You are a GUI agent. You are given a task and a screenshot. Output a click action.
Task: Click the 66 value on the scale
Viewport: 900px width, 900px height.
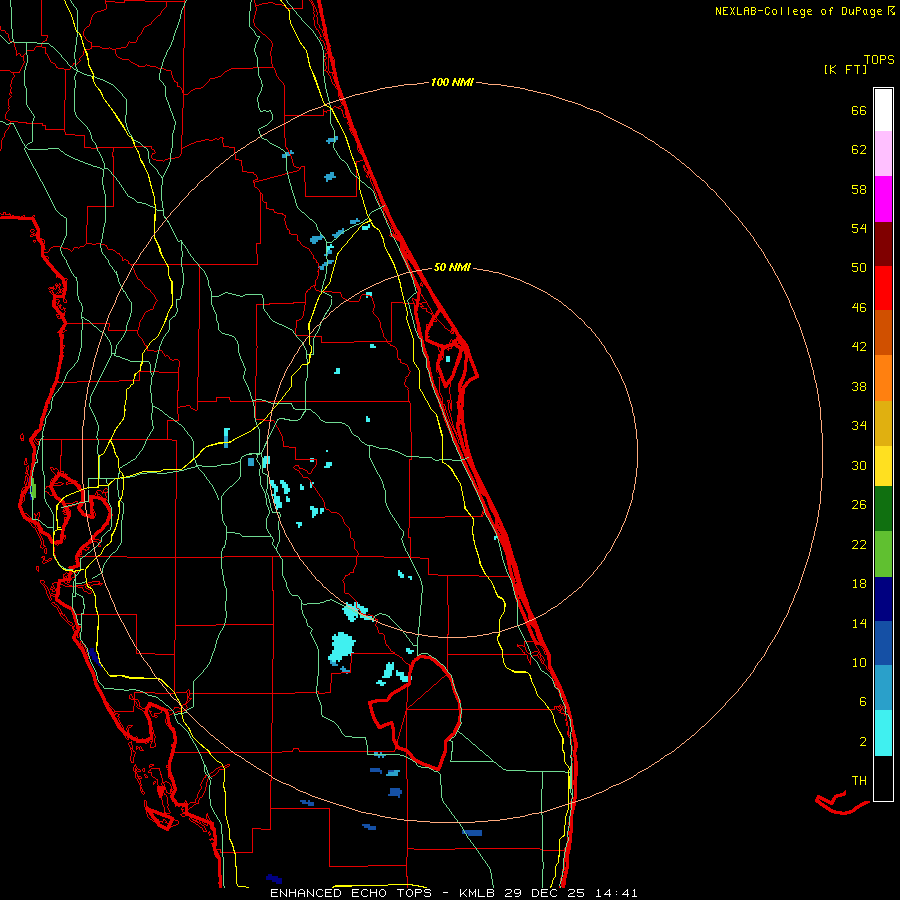[859, 110]
